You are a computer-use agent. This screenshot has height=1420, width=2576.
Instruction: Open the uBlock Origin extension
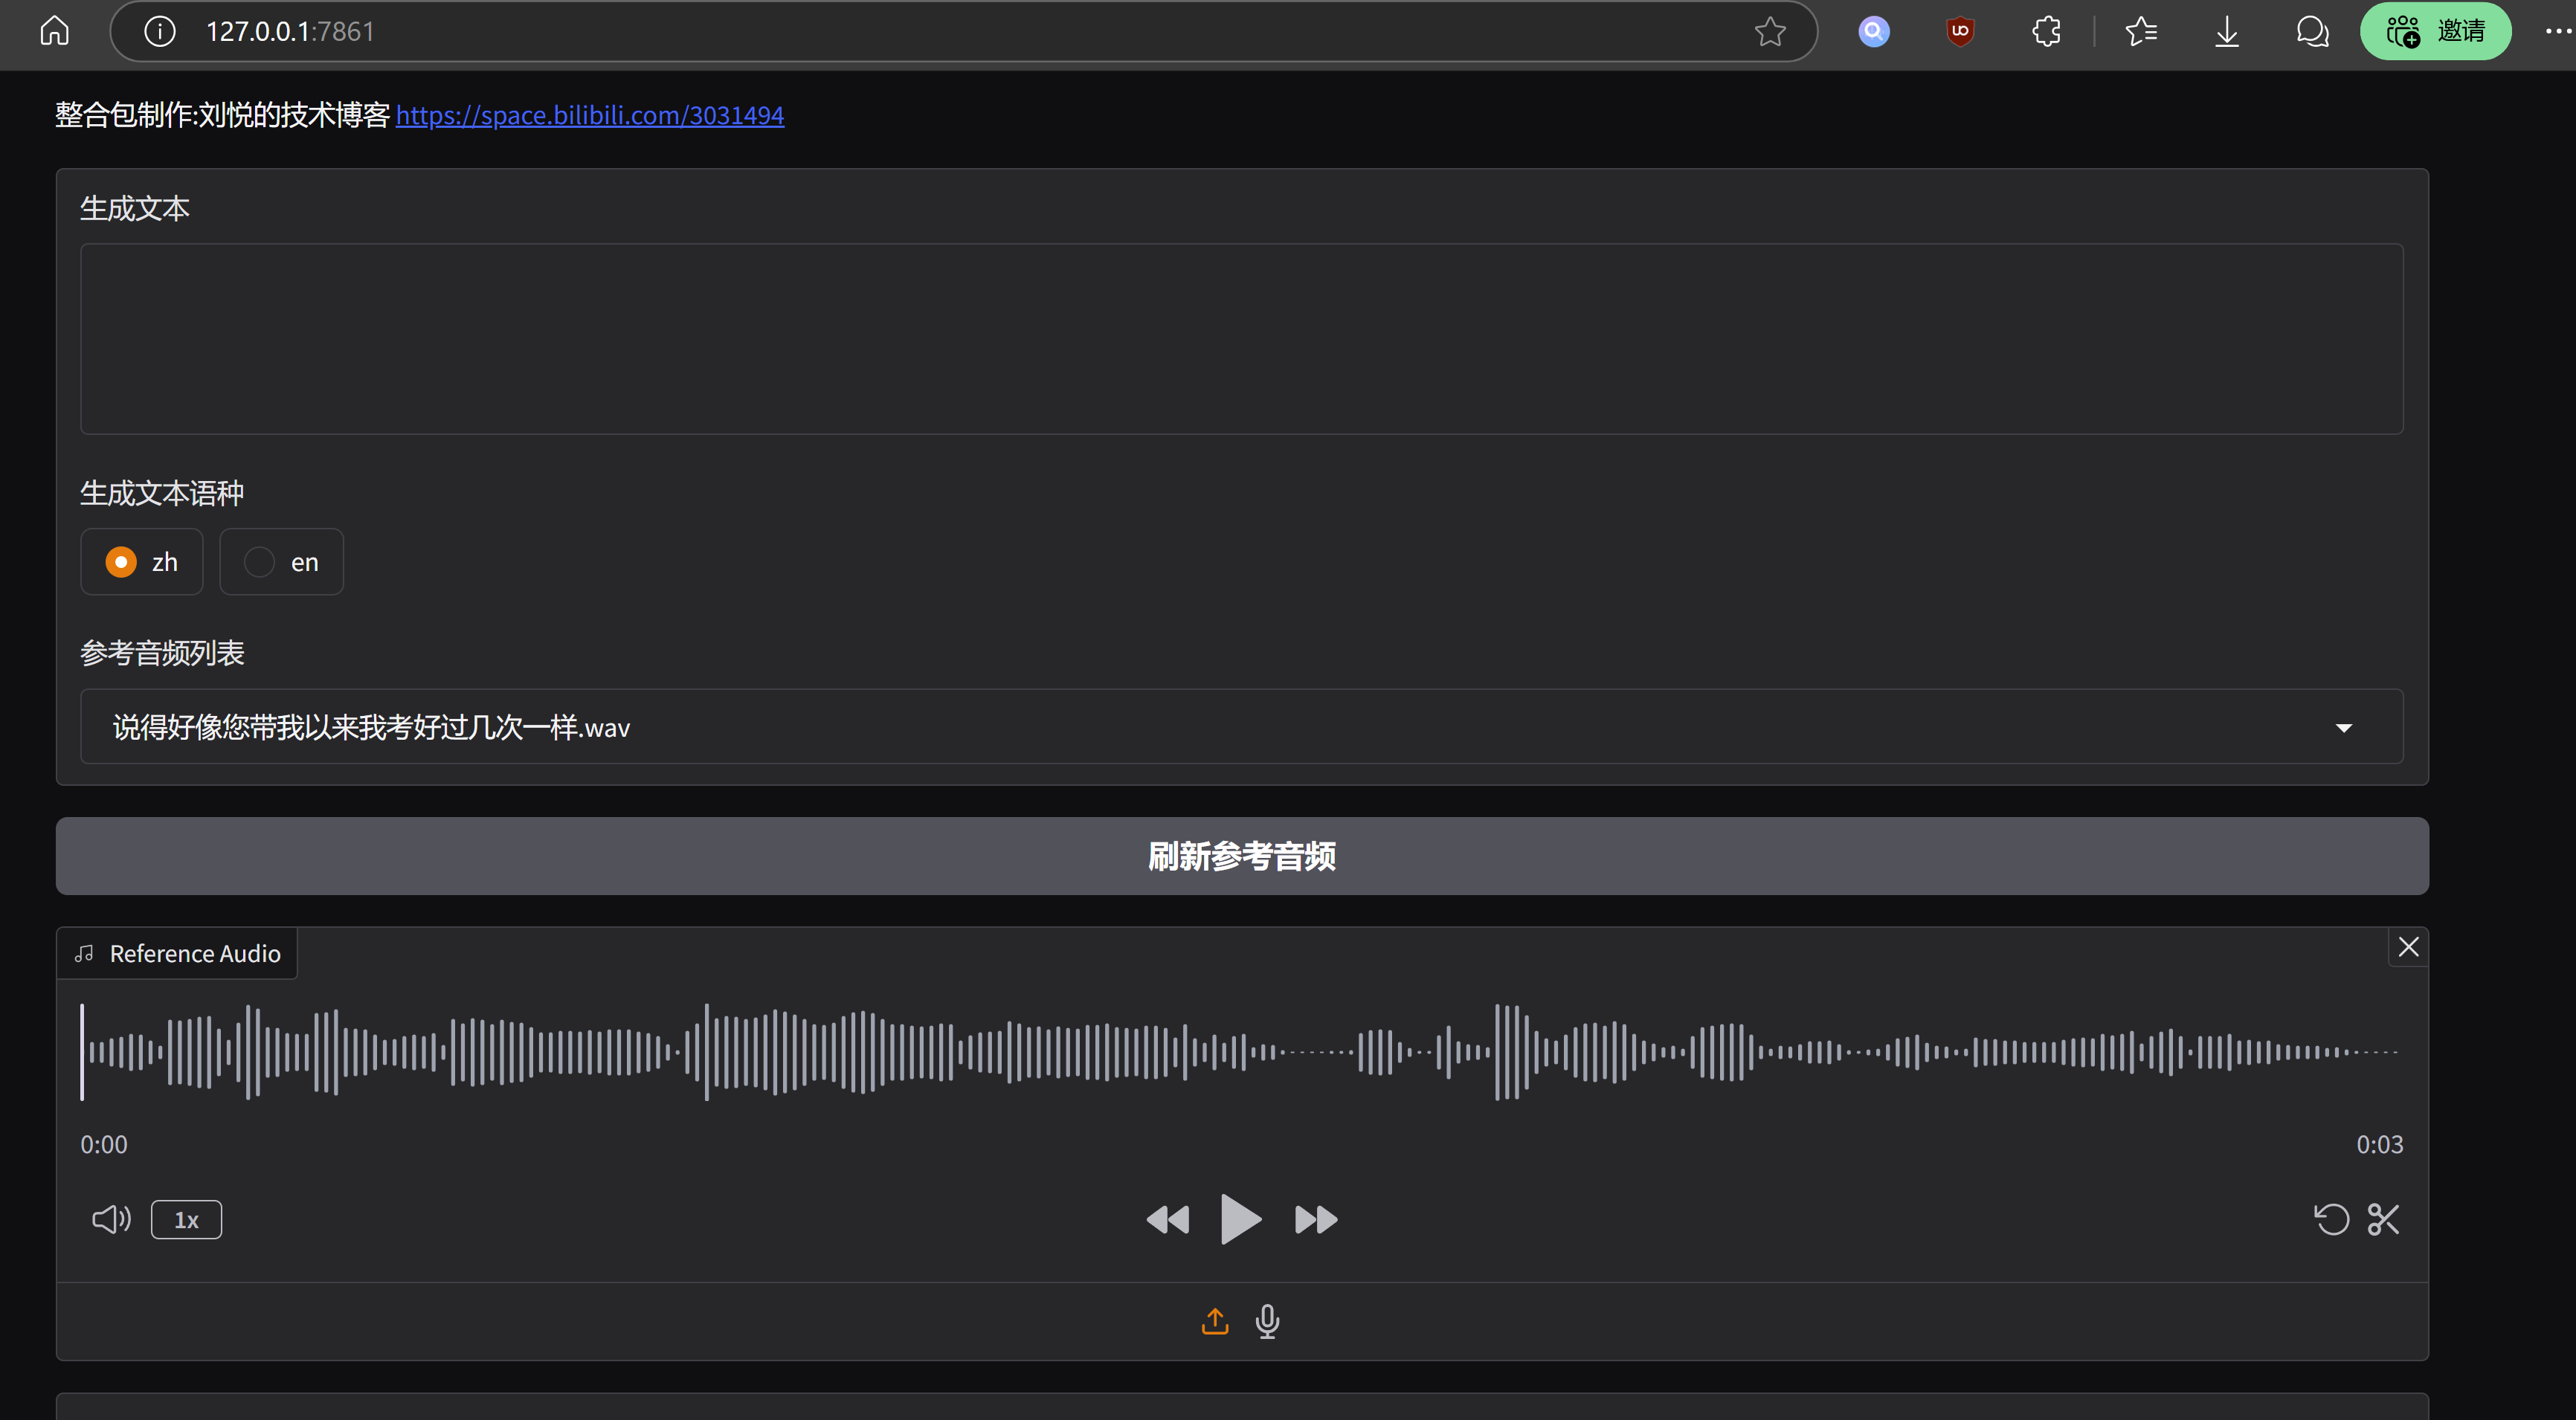click(1959, 31)
